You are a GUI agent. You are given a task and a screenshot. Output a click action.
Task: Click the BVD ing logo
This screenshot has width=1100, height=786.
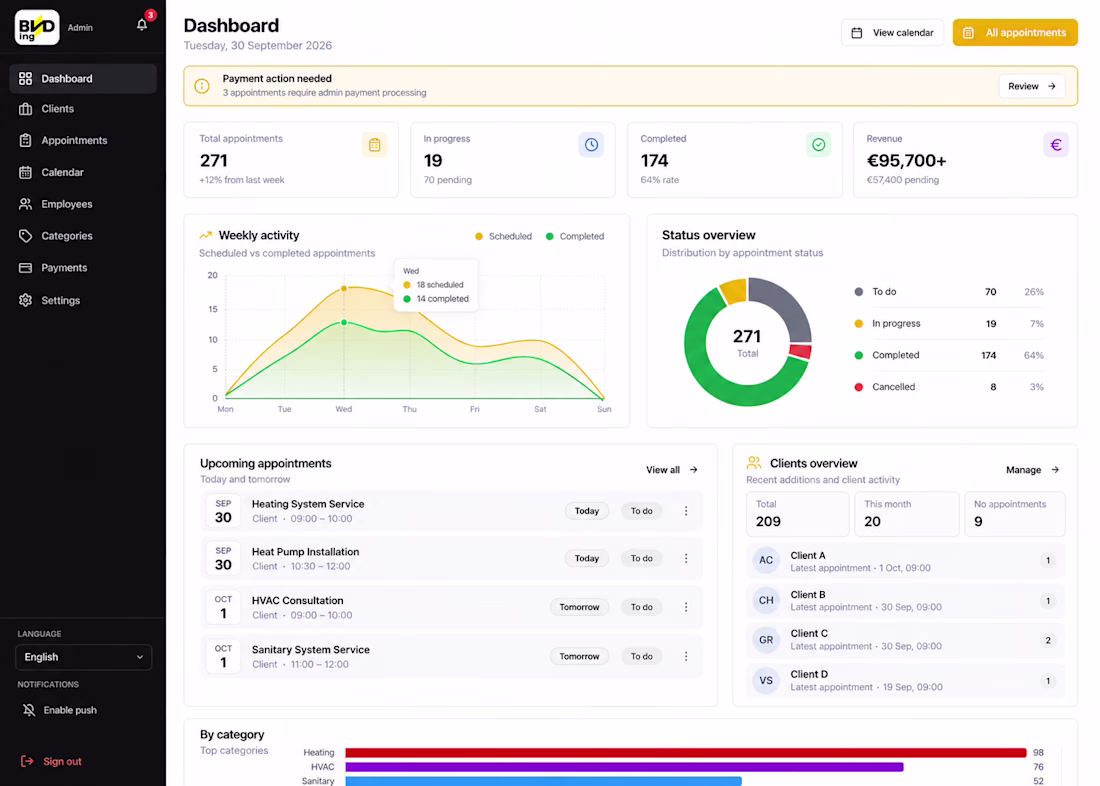37,27
